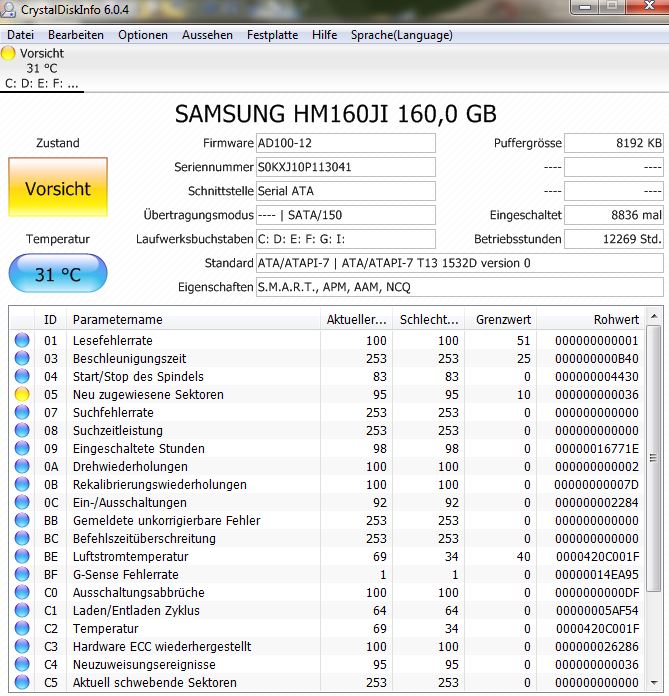Sort by the Aktueller column header
Viewport: 669px width, 696px height.
[356, 320]
